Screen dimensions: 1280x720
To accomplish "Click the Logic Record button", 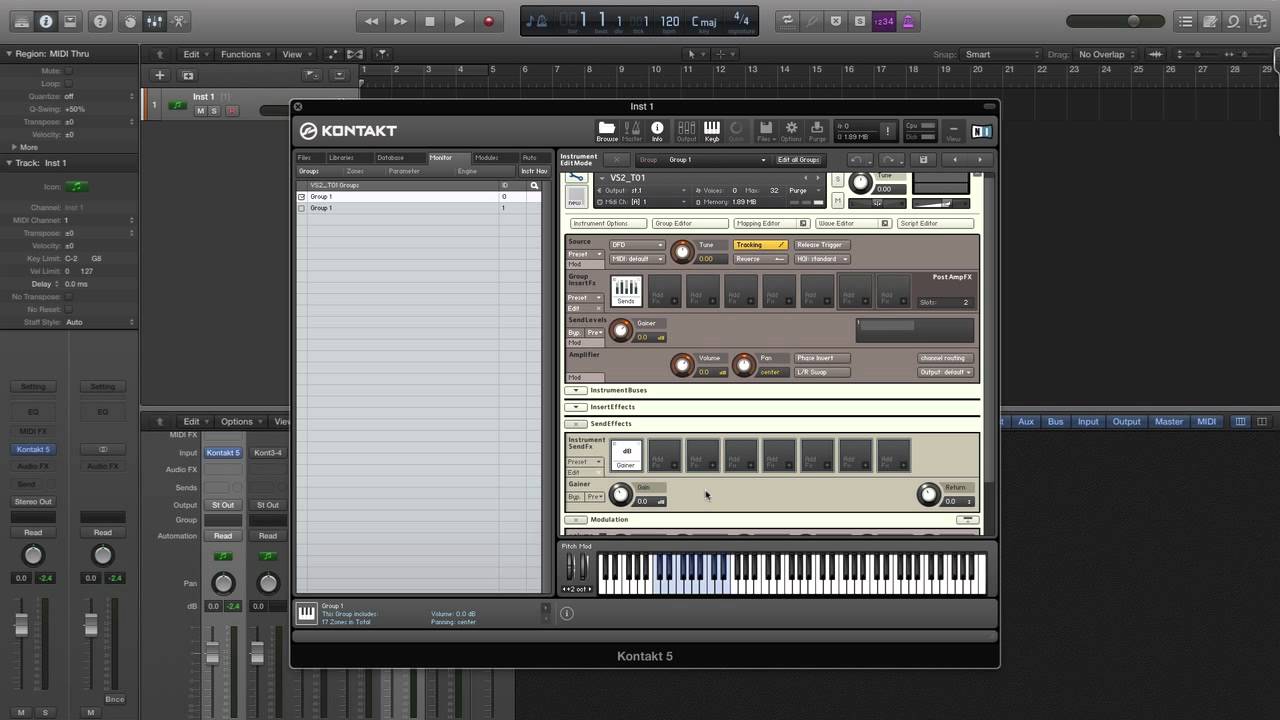I will click(x=489, y=21).
